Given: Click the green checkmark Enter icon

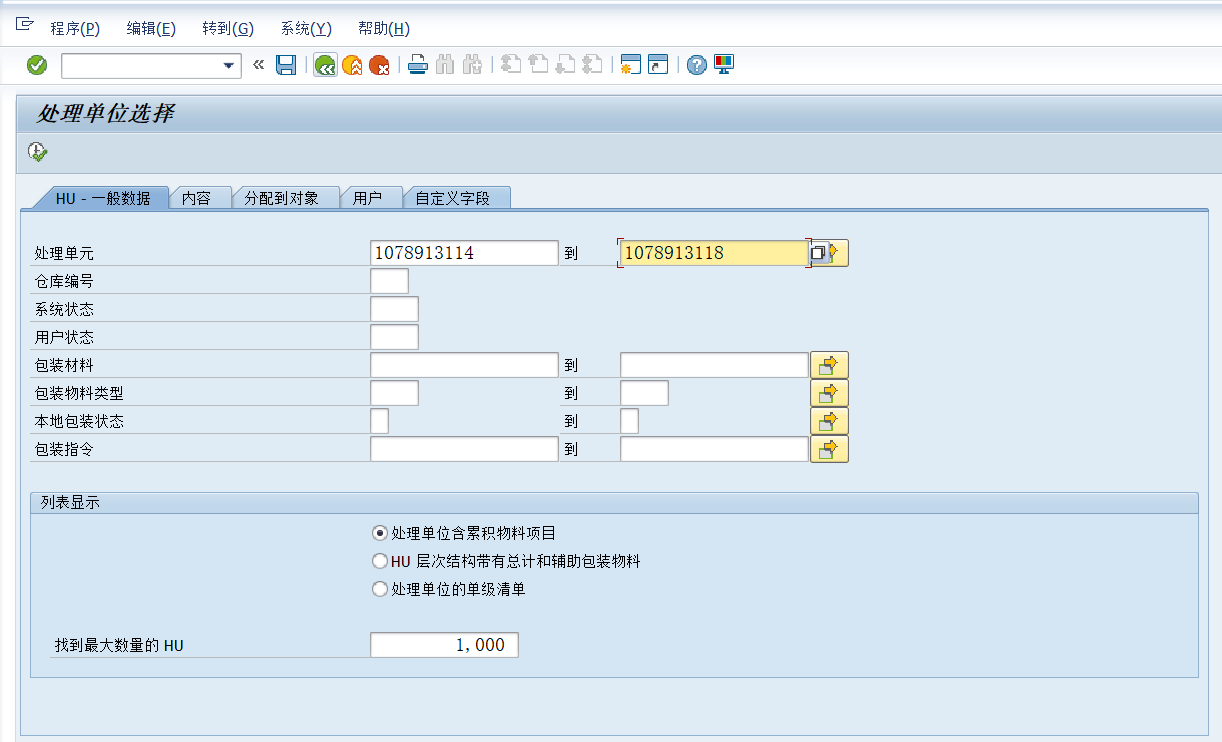Looking at the screenshot, I should pos(36,65).
